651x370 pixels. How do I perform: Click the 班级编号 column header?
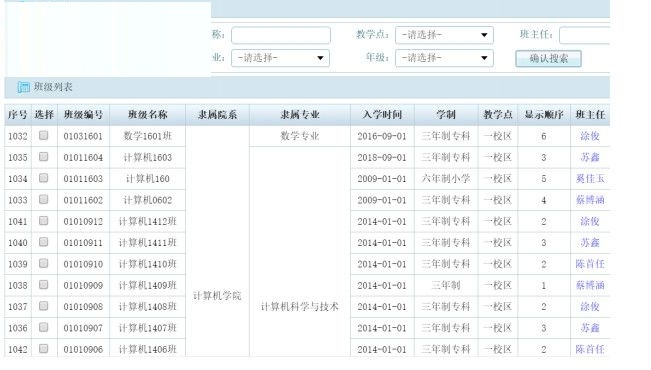coord(83,115)
